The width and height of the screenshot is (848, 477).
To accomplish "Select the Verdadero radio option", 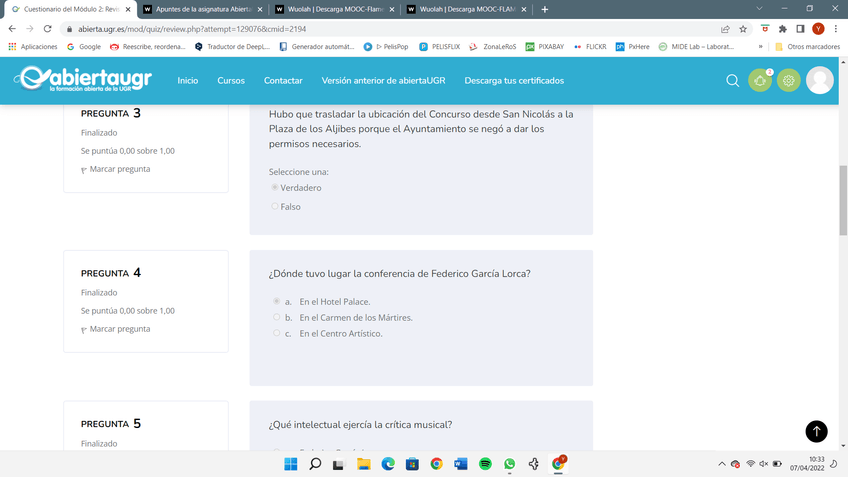I will (275, 187).
